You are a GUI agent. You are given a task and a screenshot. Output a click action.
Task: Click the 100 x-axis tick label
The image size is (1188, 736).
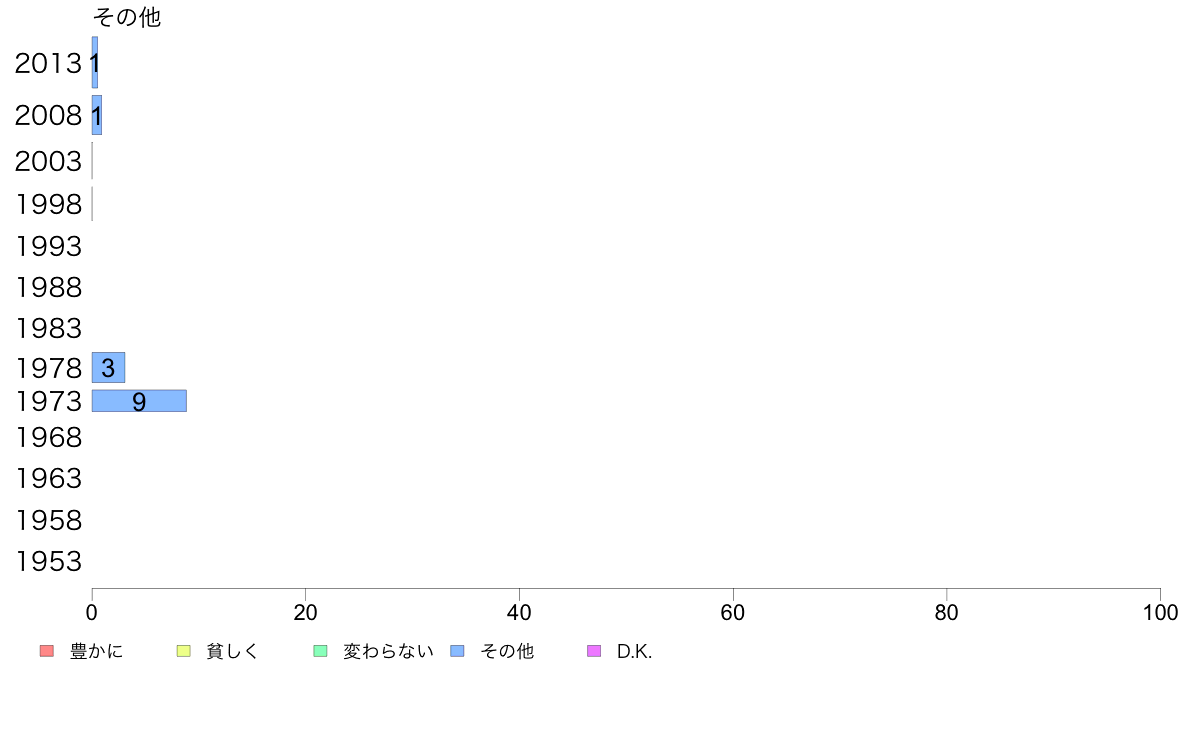[1160, 612]
